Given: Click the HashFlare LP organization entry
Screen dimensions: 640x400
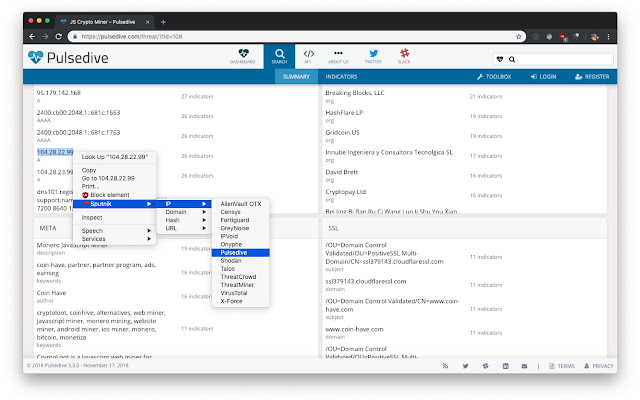Looking at the screenshot, I should (344, 113).
